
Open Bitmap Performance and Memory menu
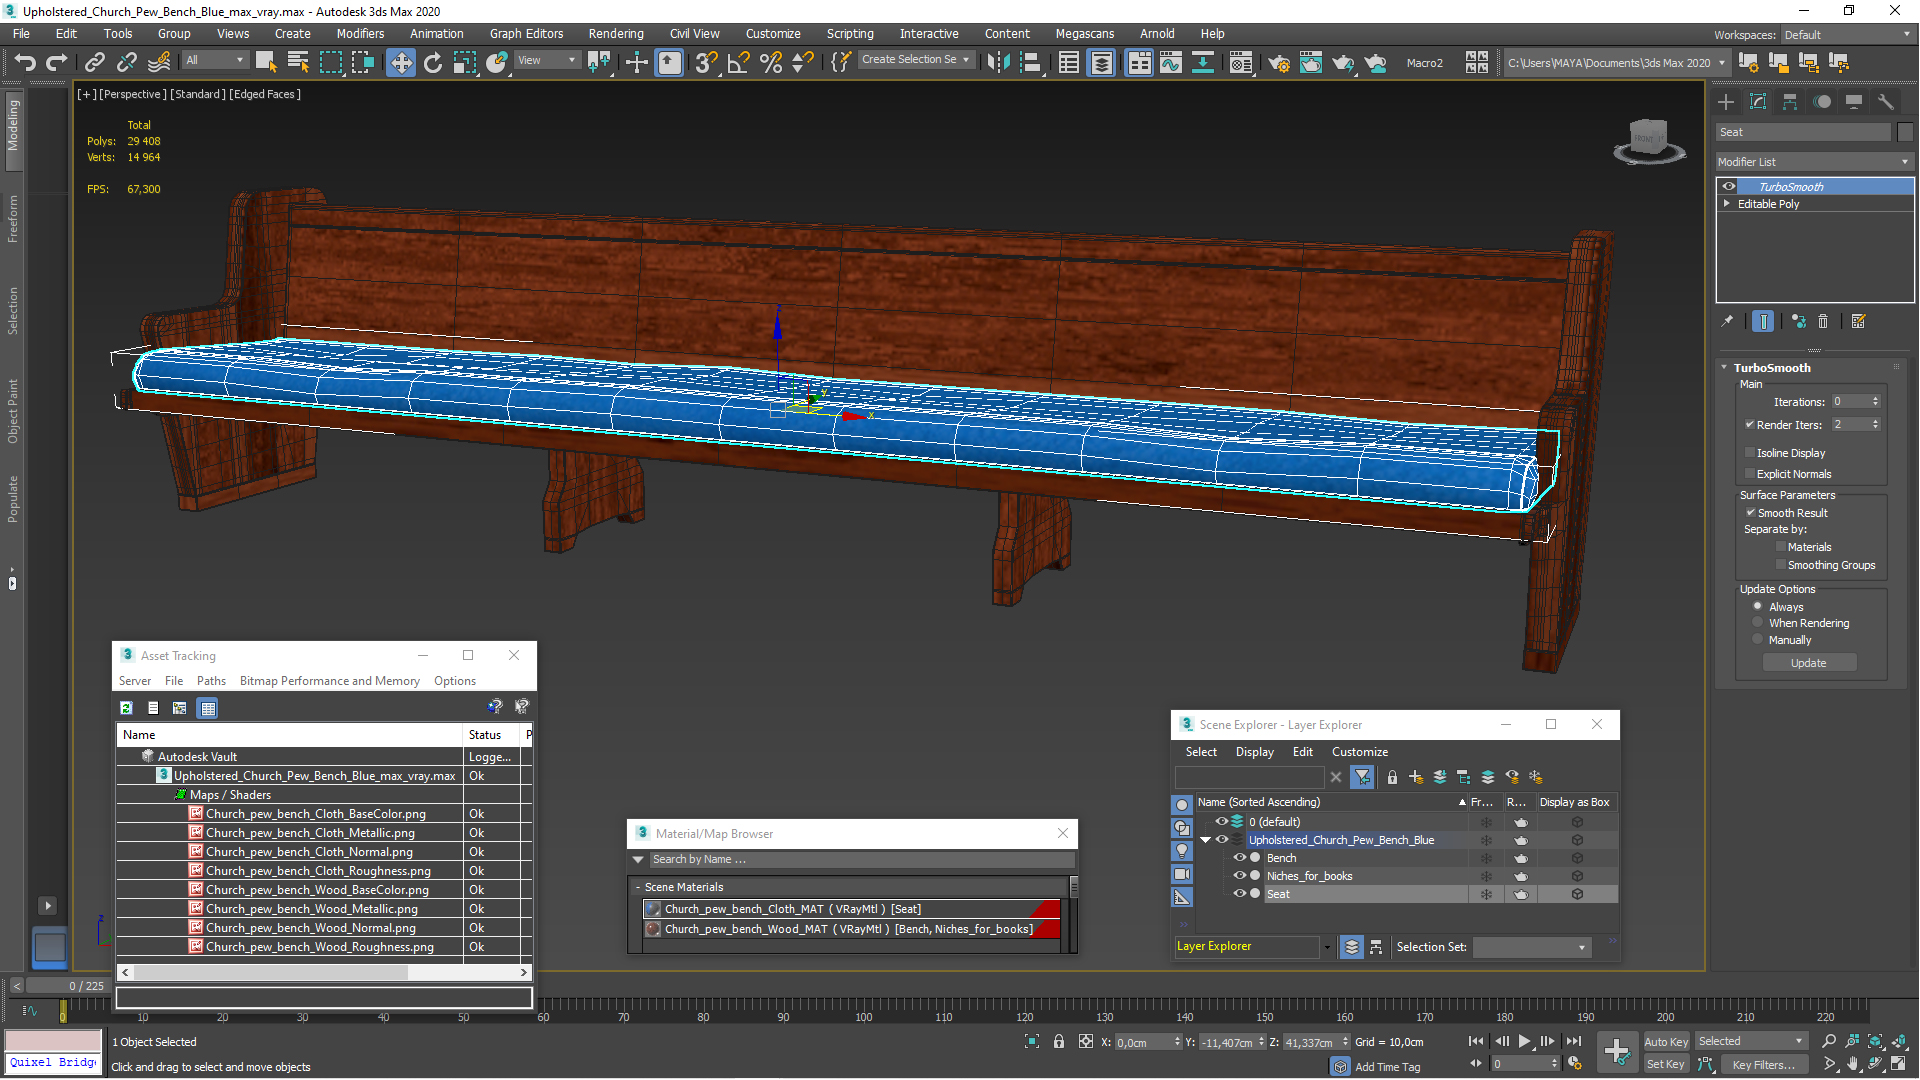pos(329,681)
